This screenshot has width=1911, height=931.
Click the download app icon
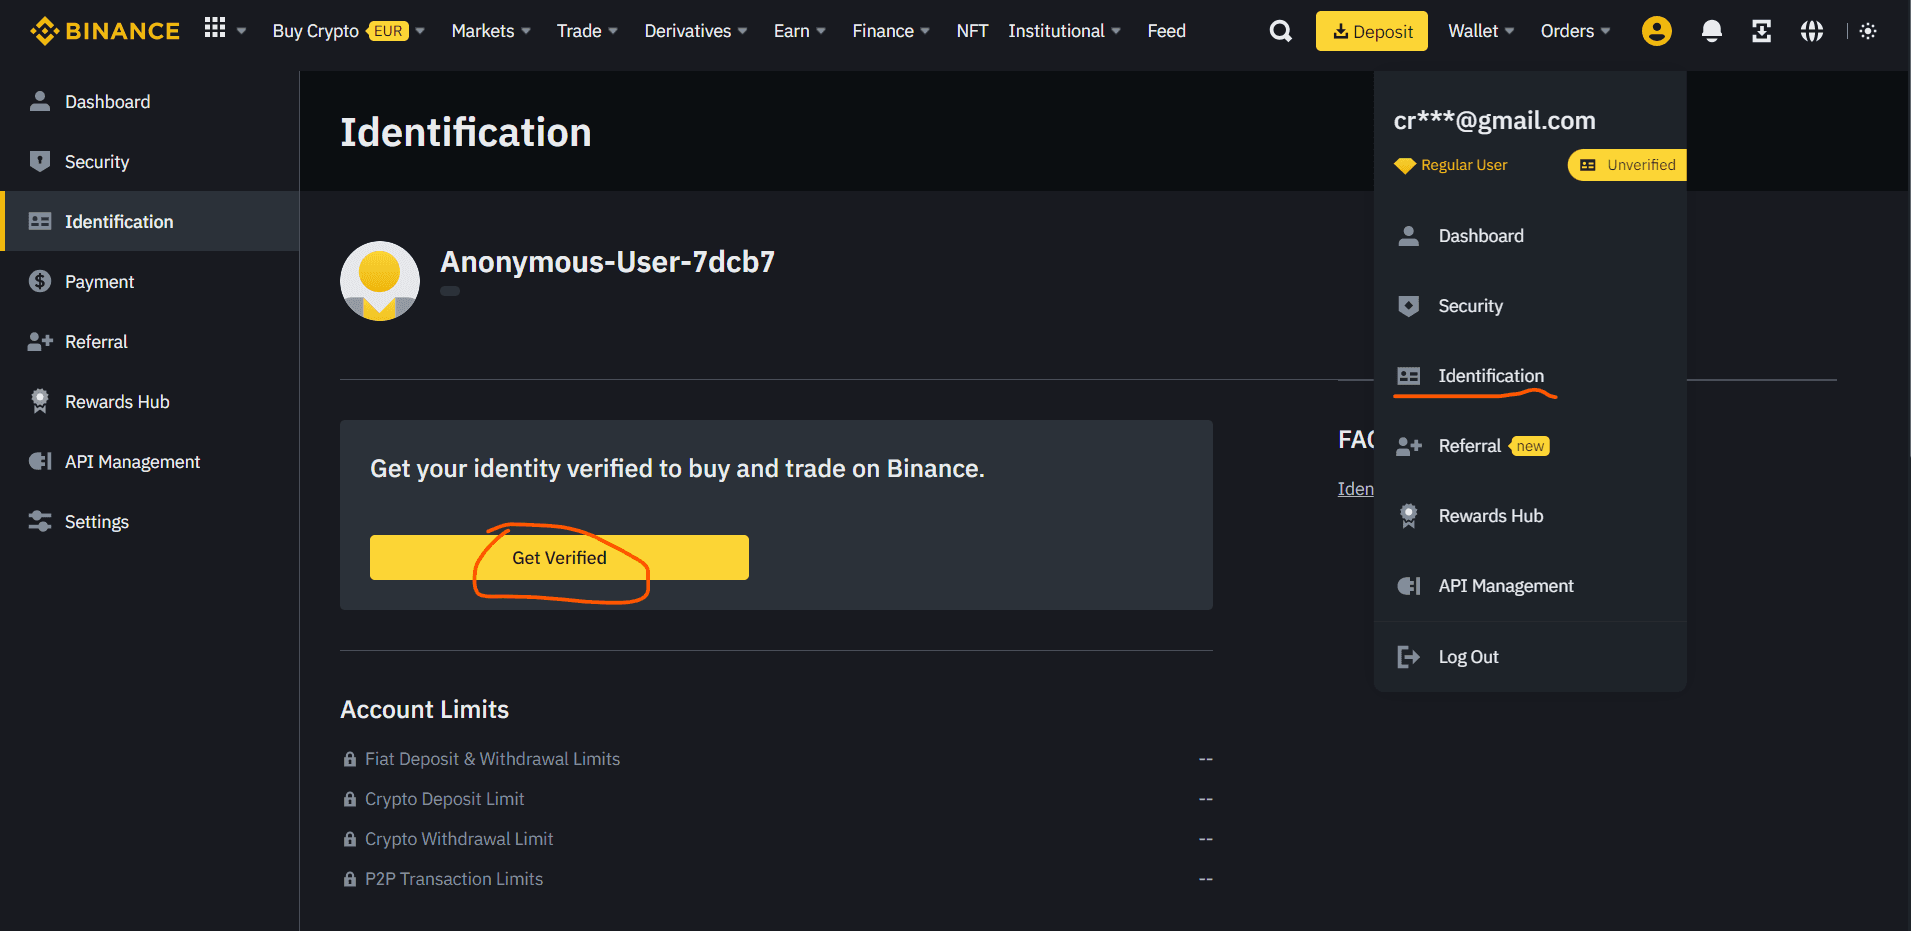pyautogui.click(x=1761, y=31)
